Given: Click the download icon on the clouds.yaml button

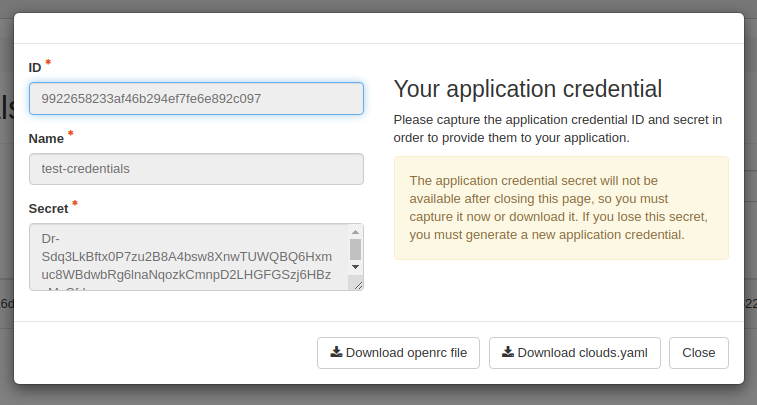Looking at the screenshot, I should [x=508, y=352].
